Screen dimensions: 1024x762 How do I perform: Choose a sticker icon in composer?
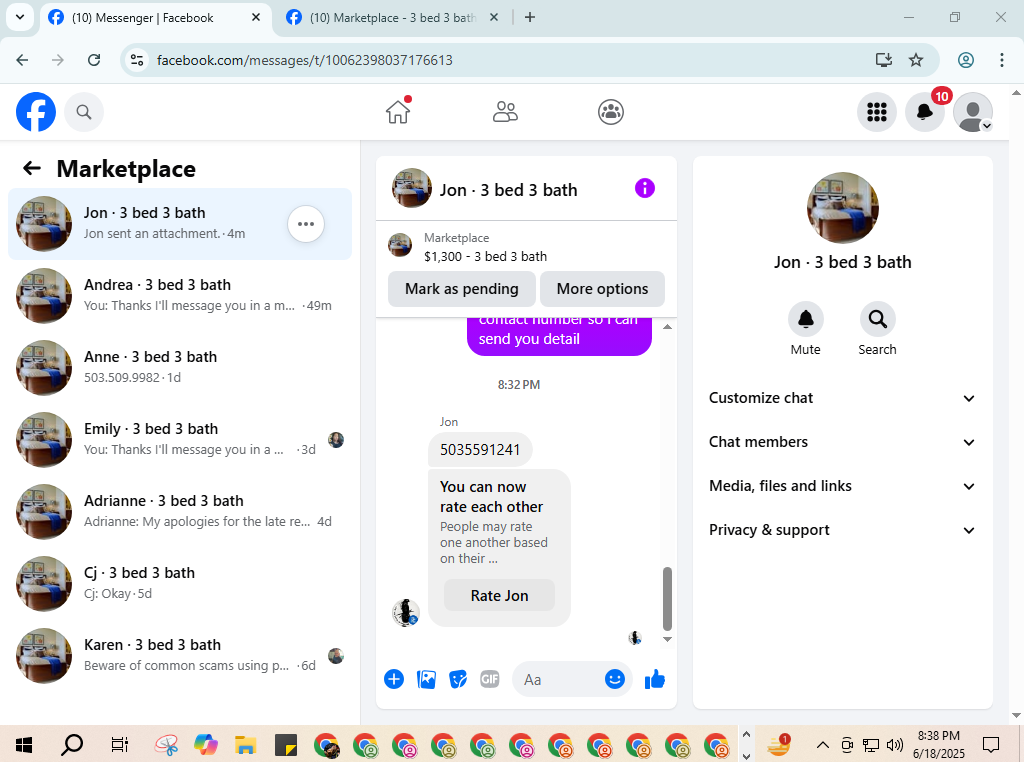click(458, 680)
